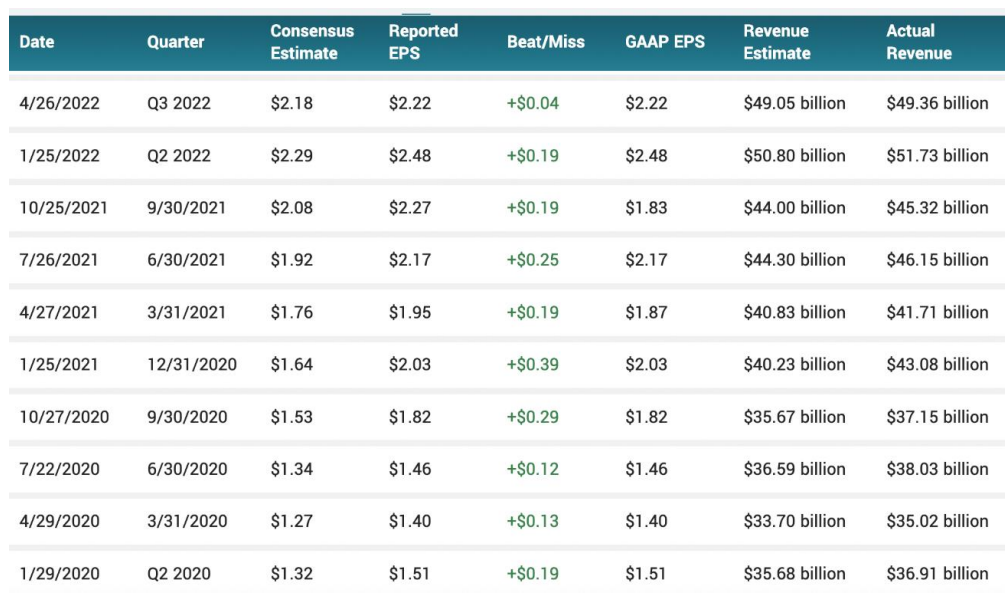Select the Reported EPS column header
Image resolution: width=1005 pixels, height=598 pixels.
point(423,42)
